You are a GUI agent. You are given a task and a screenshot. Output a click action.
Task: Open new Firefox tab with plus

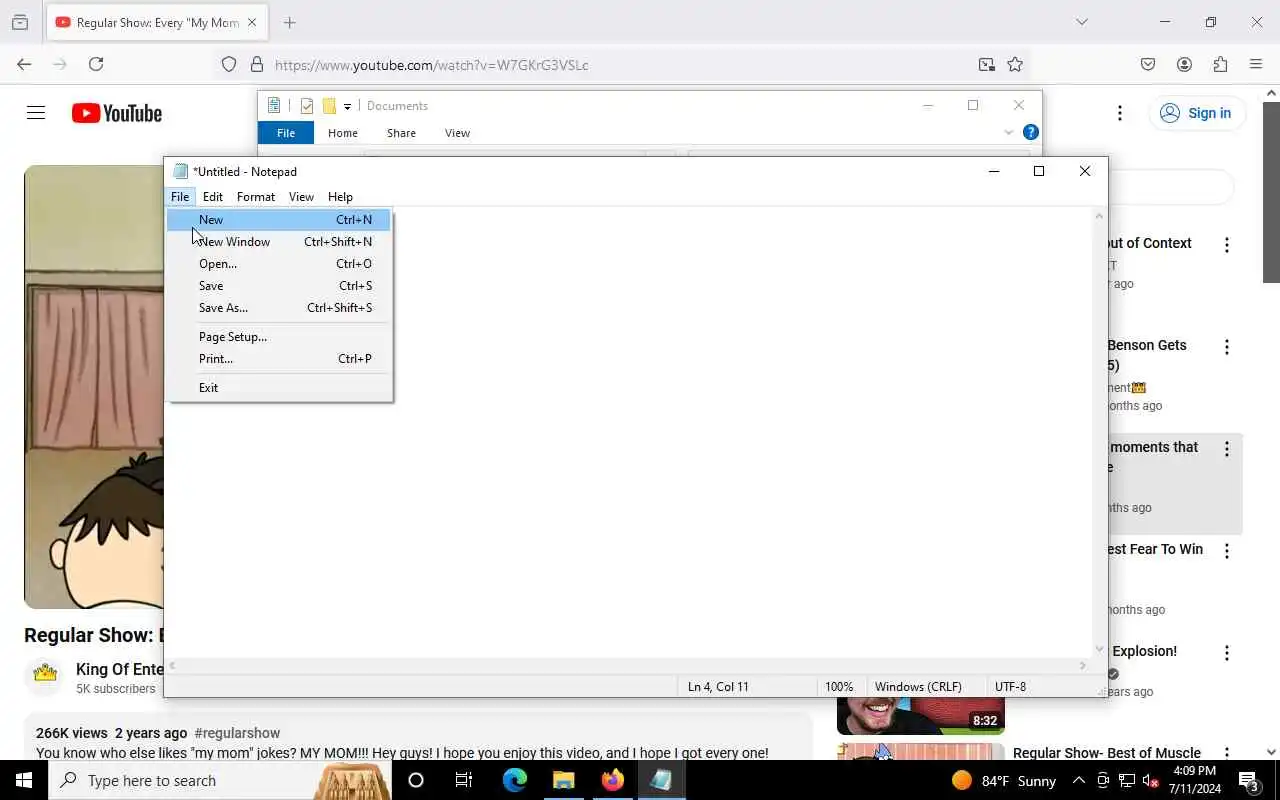(290, 22)
